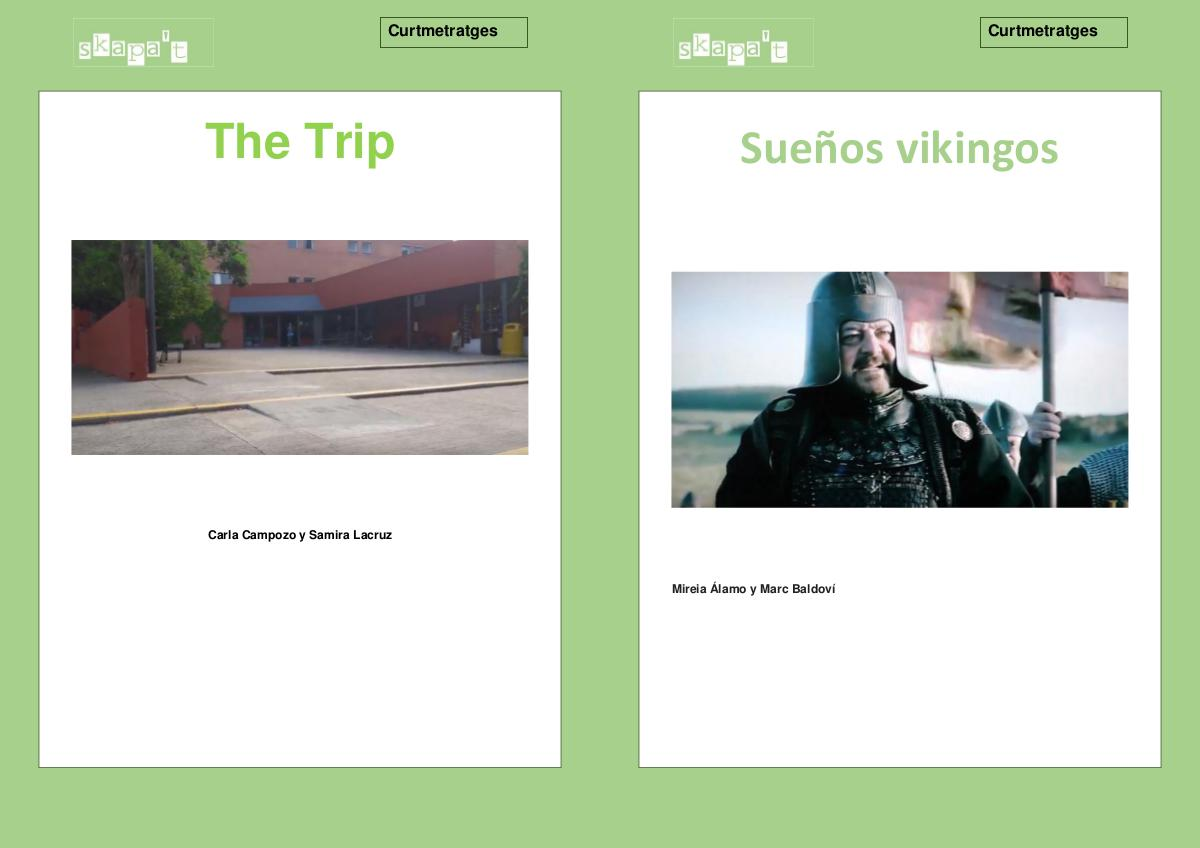Screen dimensions: 1200x848
Task: Select the left Curtmetratges label box
Action: [x=453, y=32]
